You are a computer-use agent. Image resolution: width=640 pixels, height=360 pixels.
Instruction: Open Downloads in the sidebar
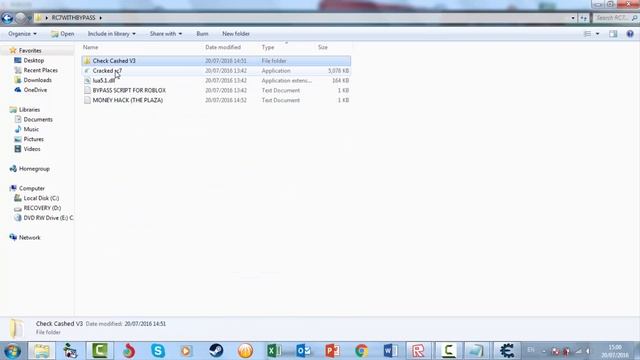[x=37, y=80]
